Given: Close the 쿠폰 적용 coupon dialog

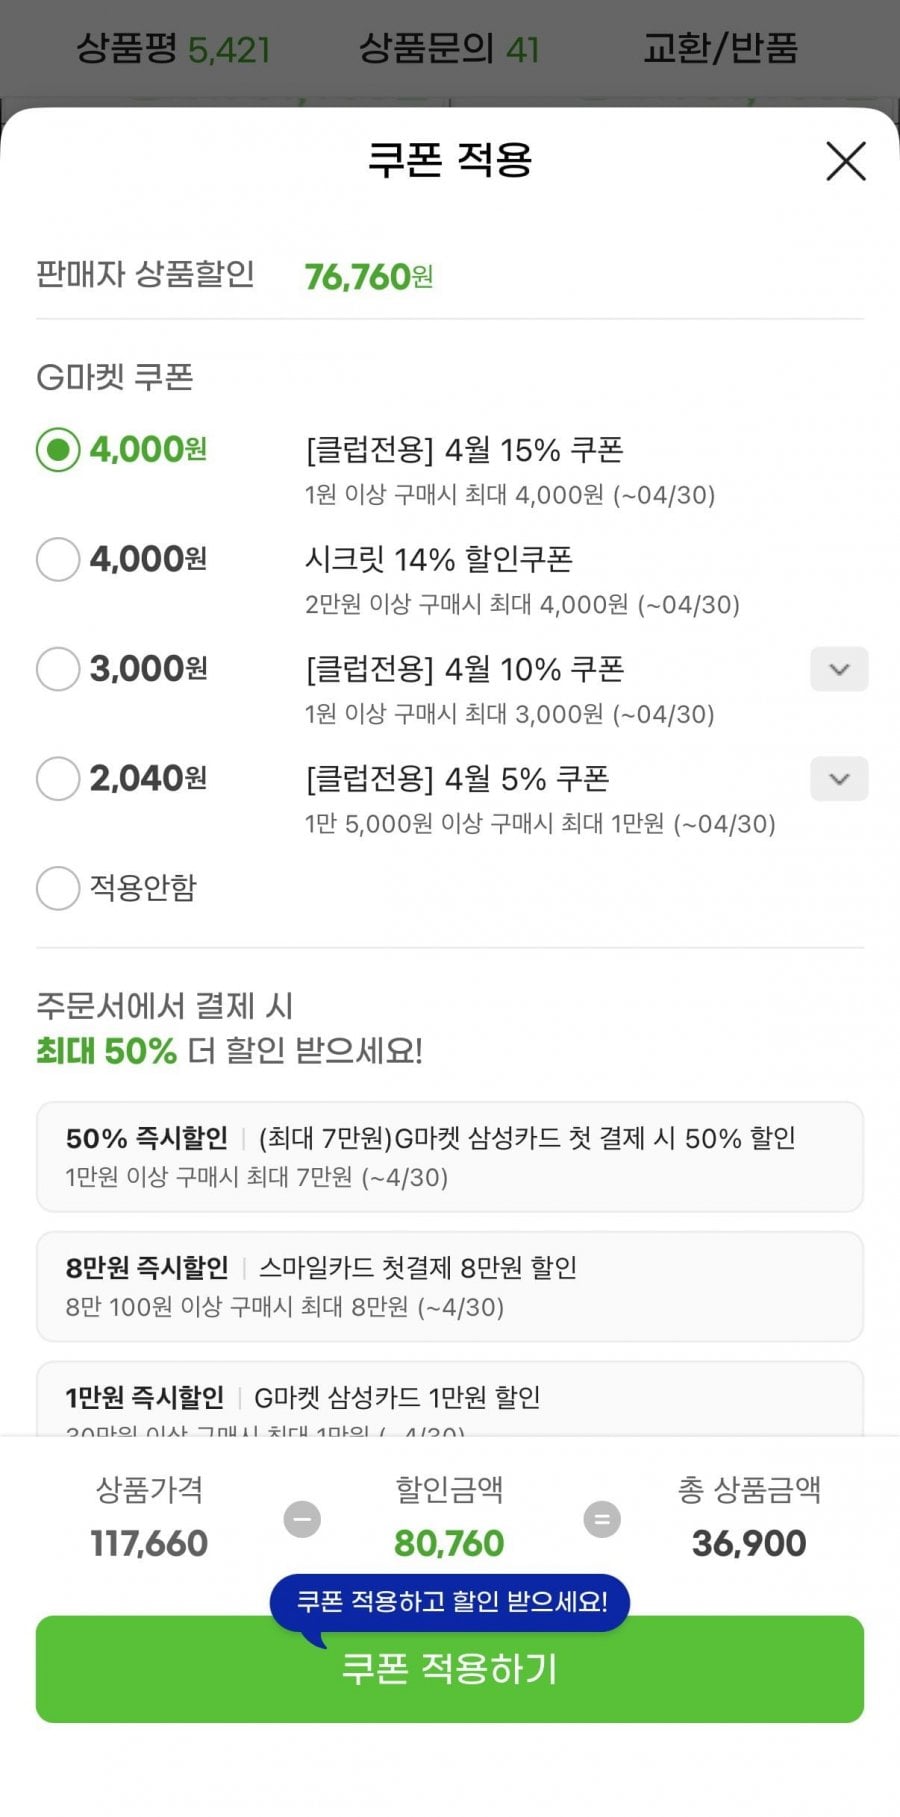Looking at the screenshot, I should [845, 161].
